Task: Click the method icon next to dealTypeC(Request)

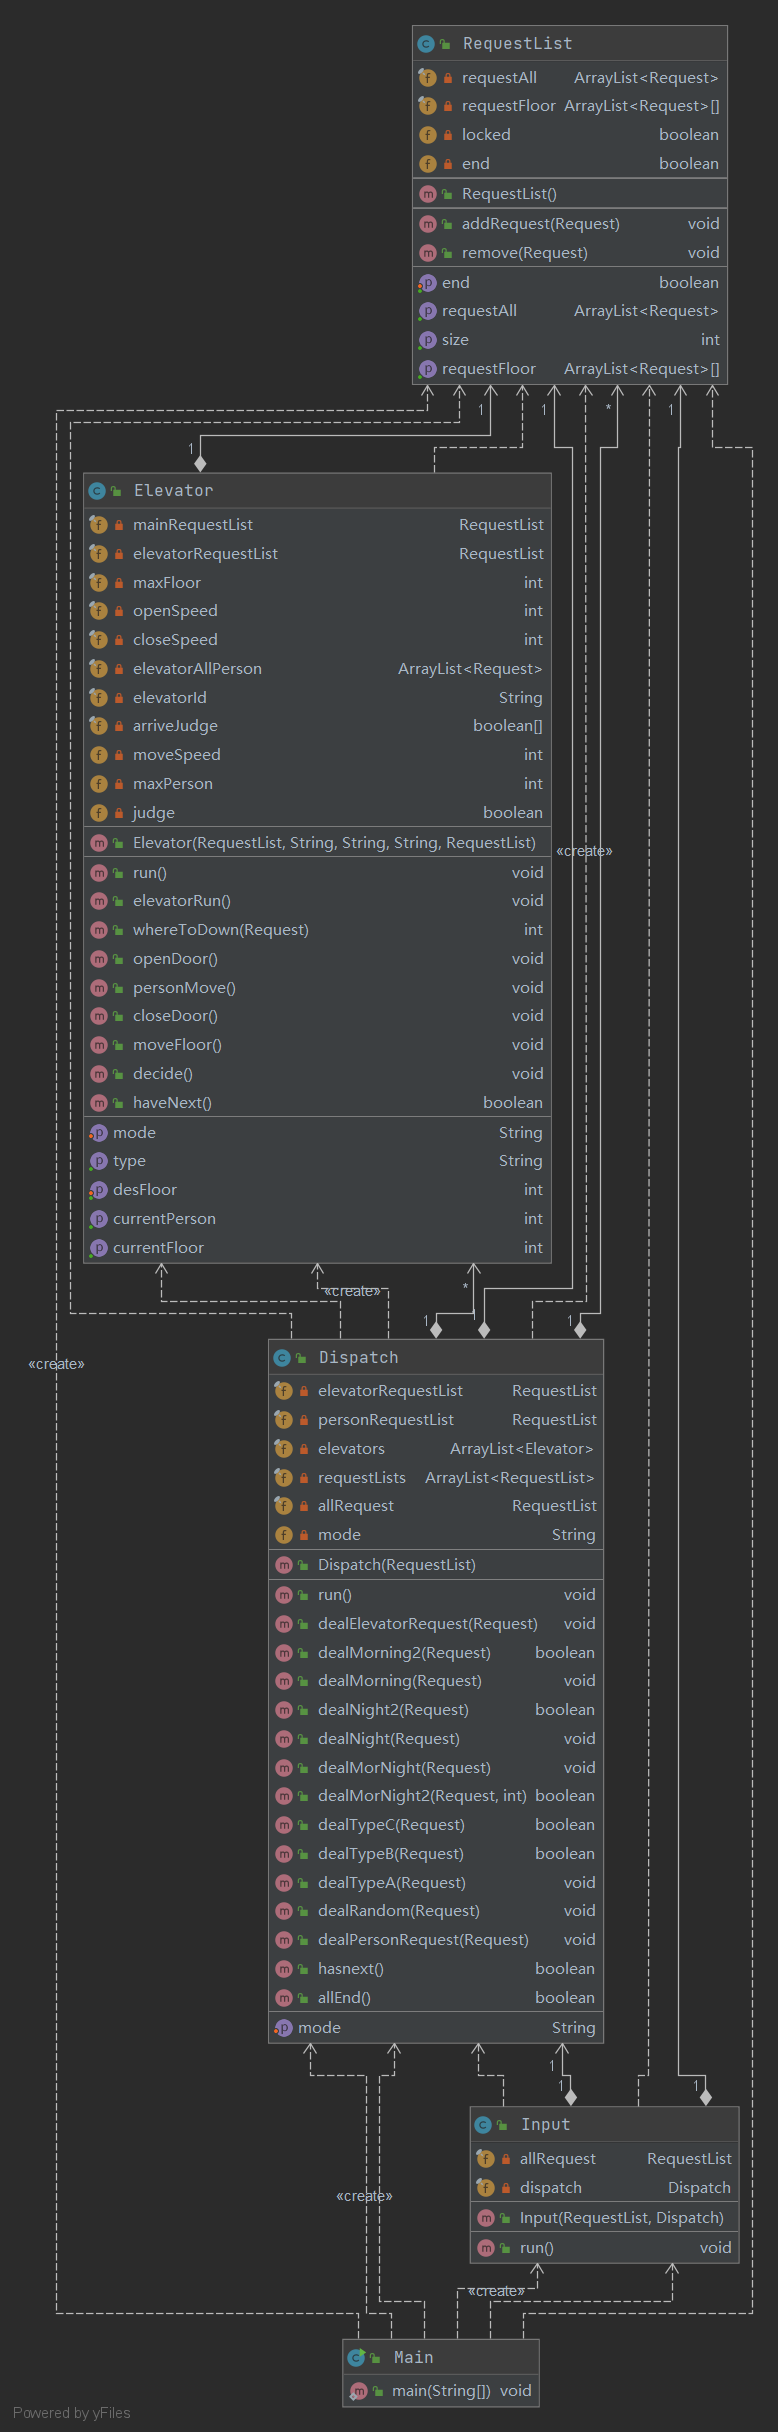Action: (283, 1825)
